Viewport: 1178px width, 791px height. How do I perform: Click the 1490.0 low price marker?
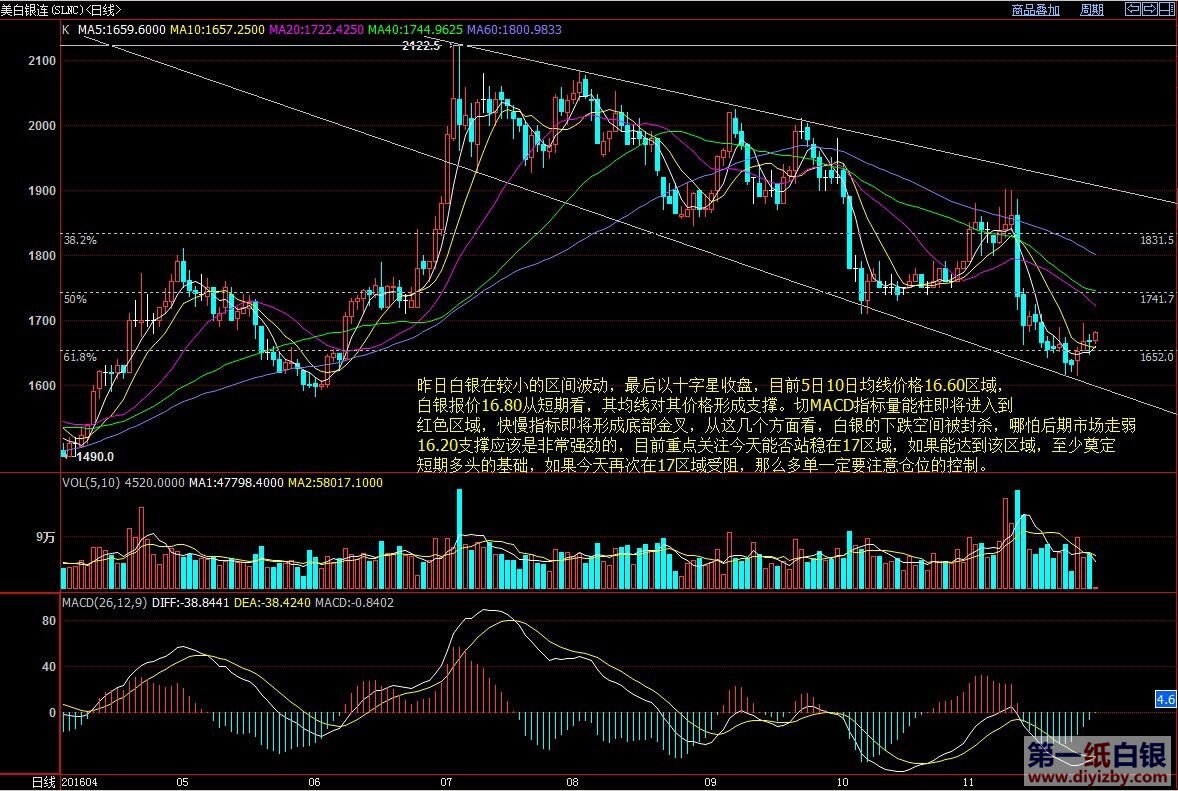tap(97, 457)
